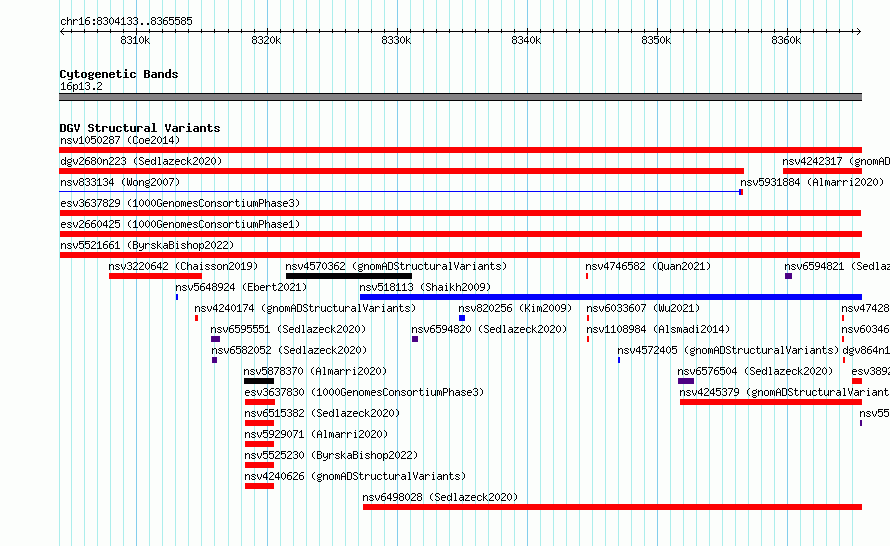Open nsv6582052 (Sedlazeck2020) label
The width and height of the screenshot is (890, 546).
[x=289, y=350]
